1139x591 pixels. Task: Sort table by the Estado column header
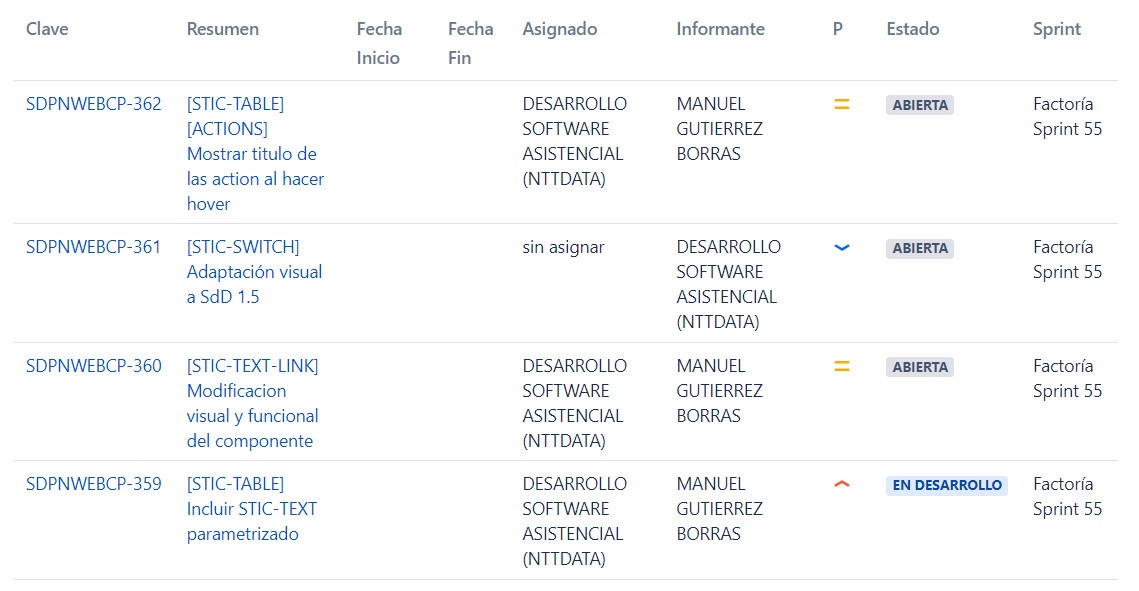point(912,29)
